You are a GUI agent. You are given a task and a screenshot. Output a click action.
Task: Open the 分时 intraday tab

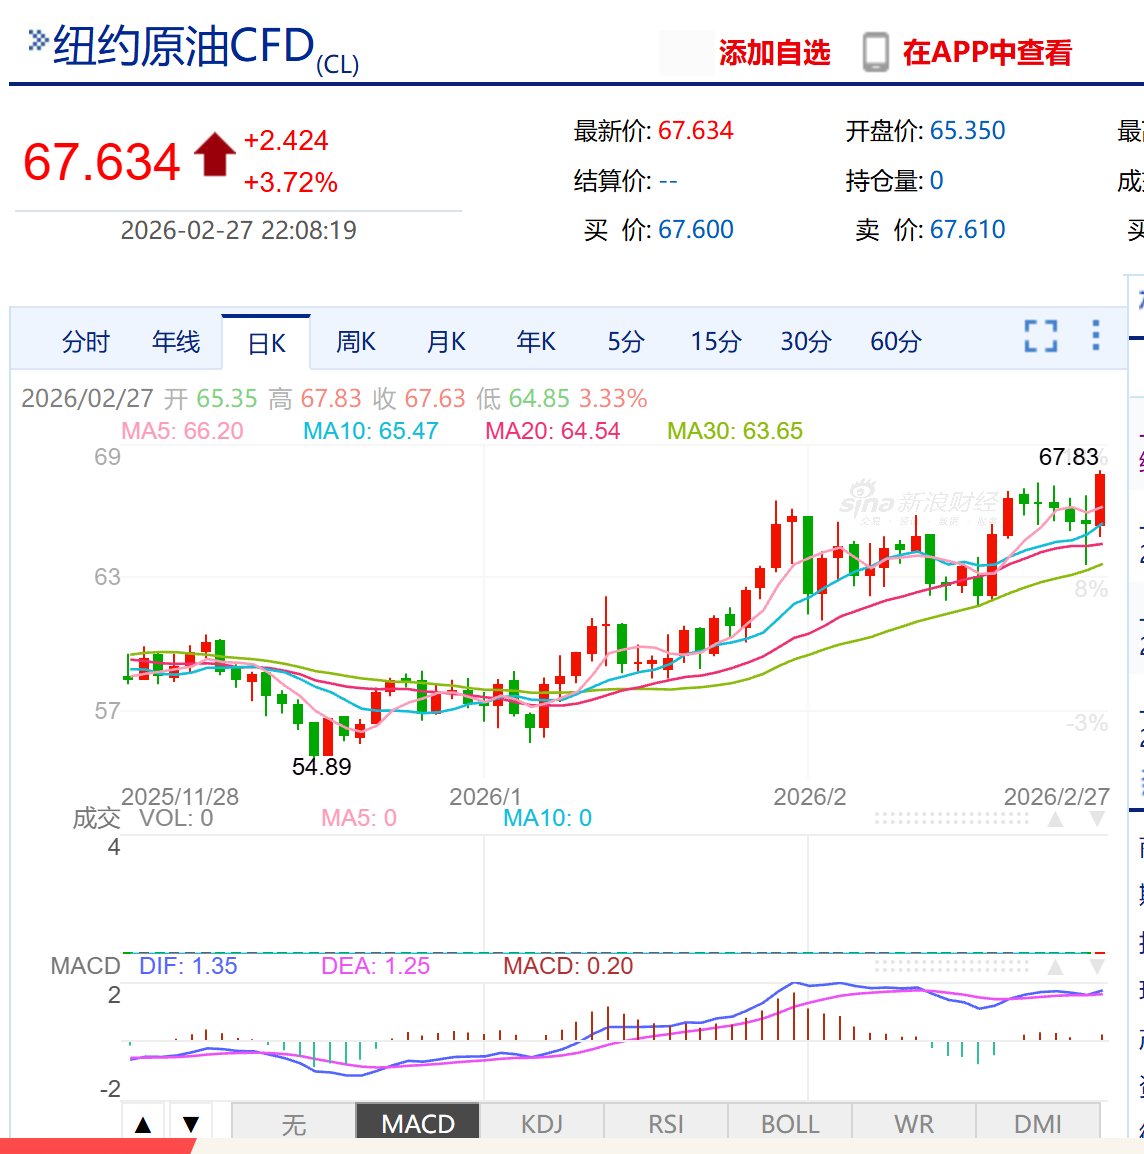coord(86,341)
